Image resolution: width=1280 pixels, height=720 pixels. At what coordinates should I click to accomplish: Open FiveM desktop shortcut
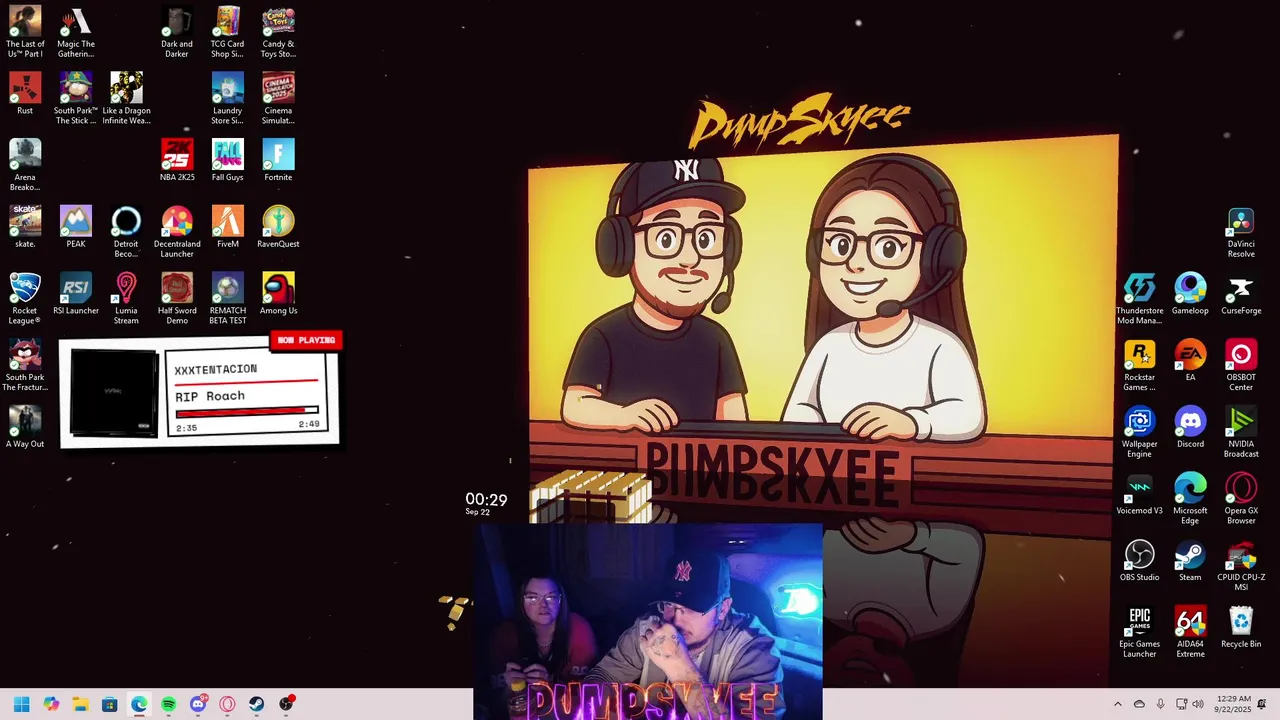227,227
